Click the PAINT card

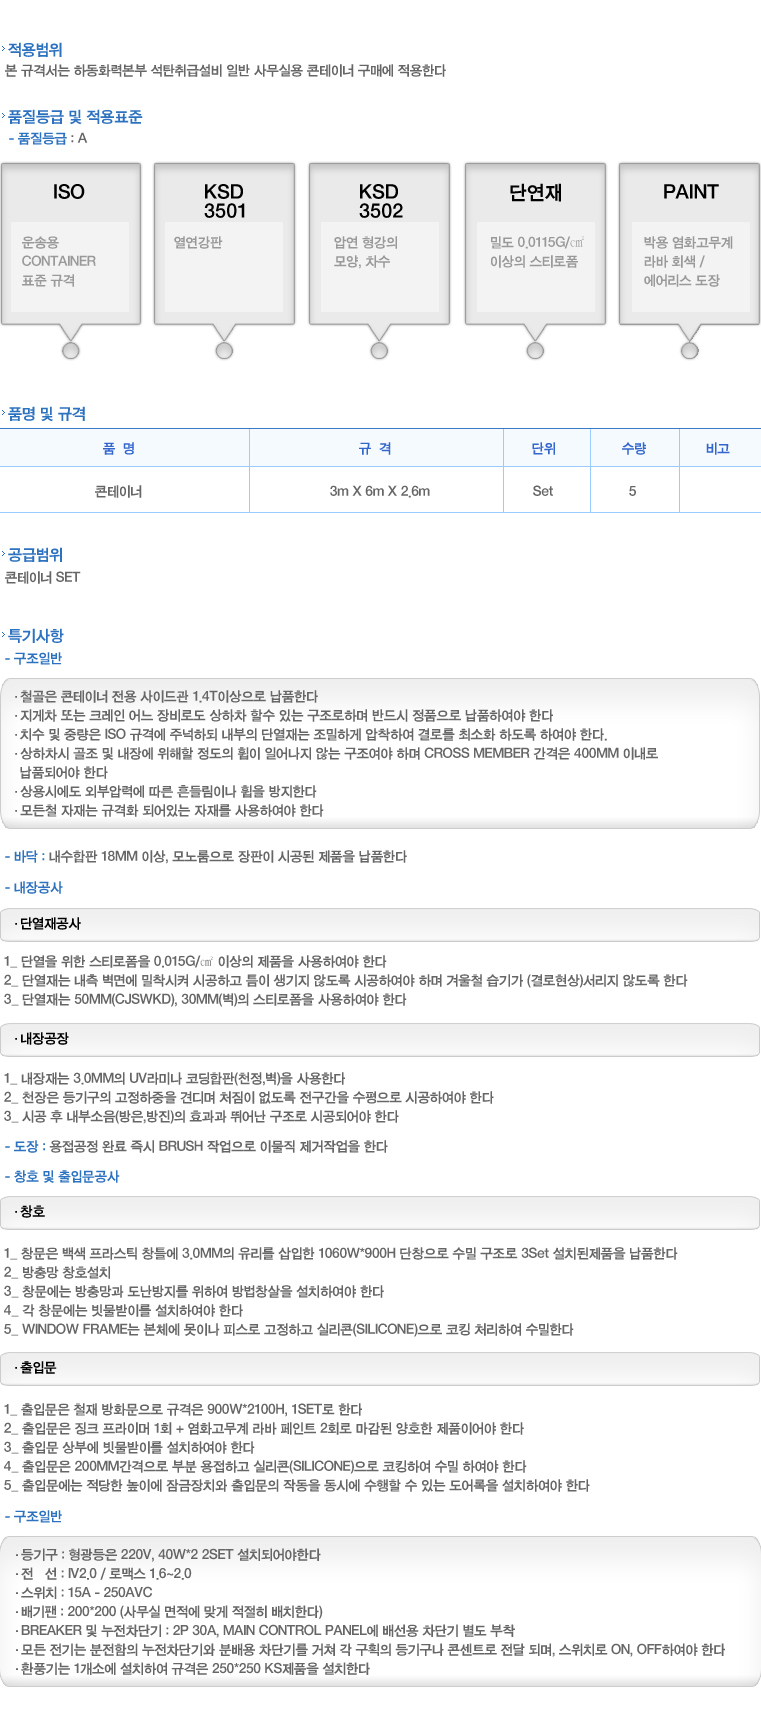pyautogui.click(x=689, y=243)
